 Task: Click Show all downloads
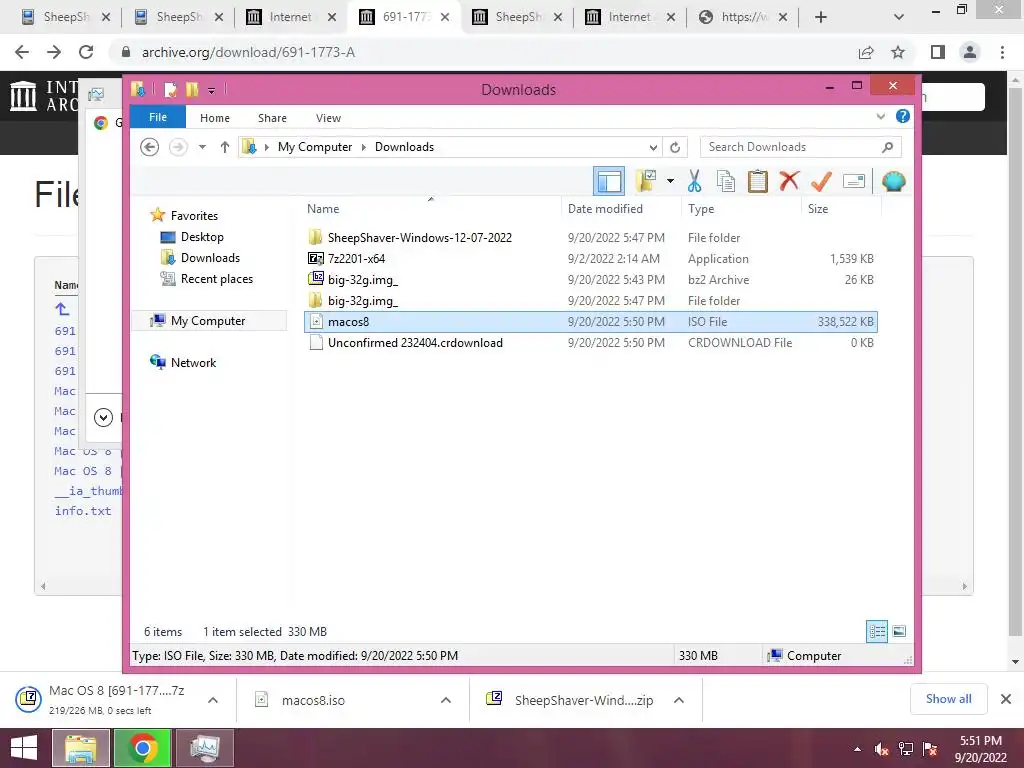tap(948, 699)
